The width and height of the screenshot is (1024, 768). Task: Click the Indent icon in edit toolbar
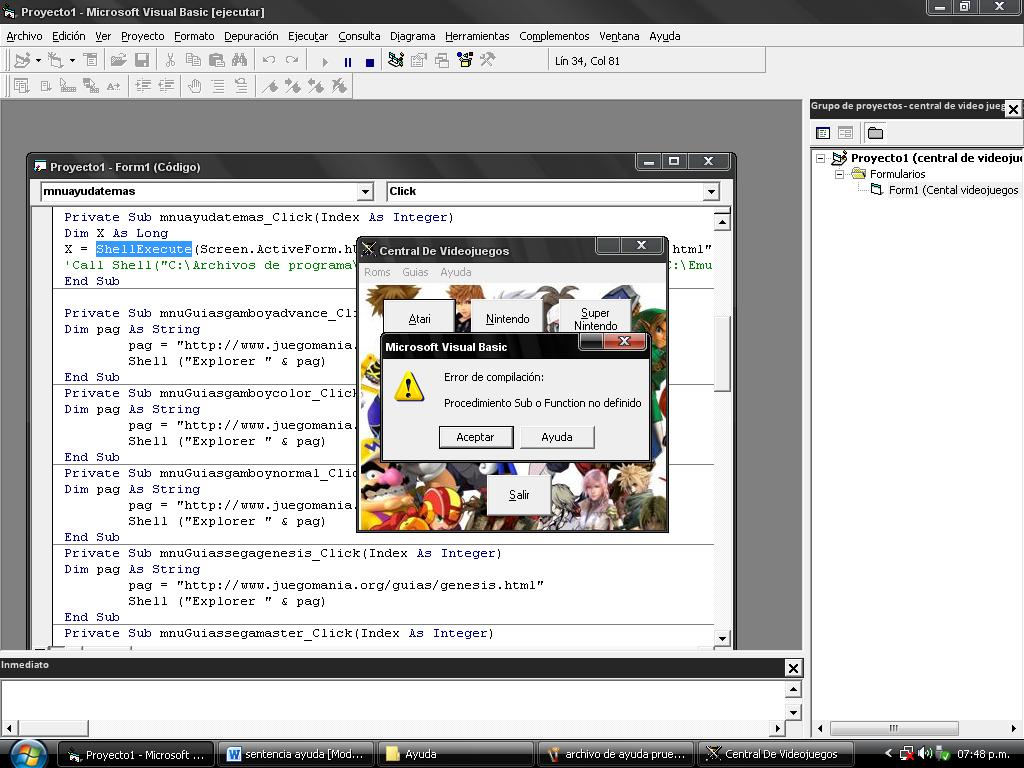coord(143,86)
